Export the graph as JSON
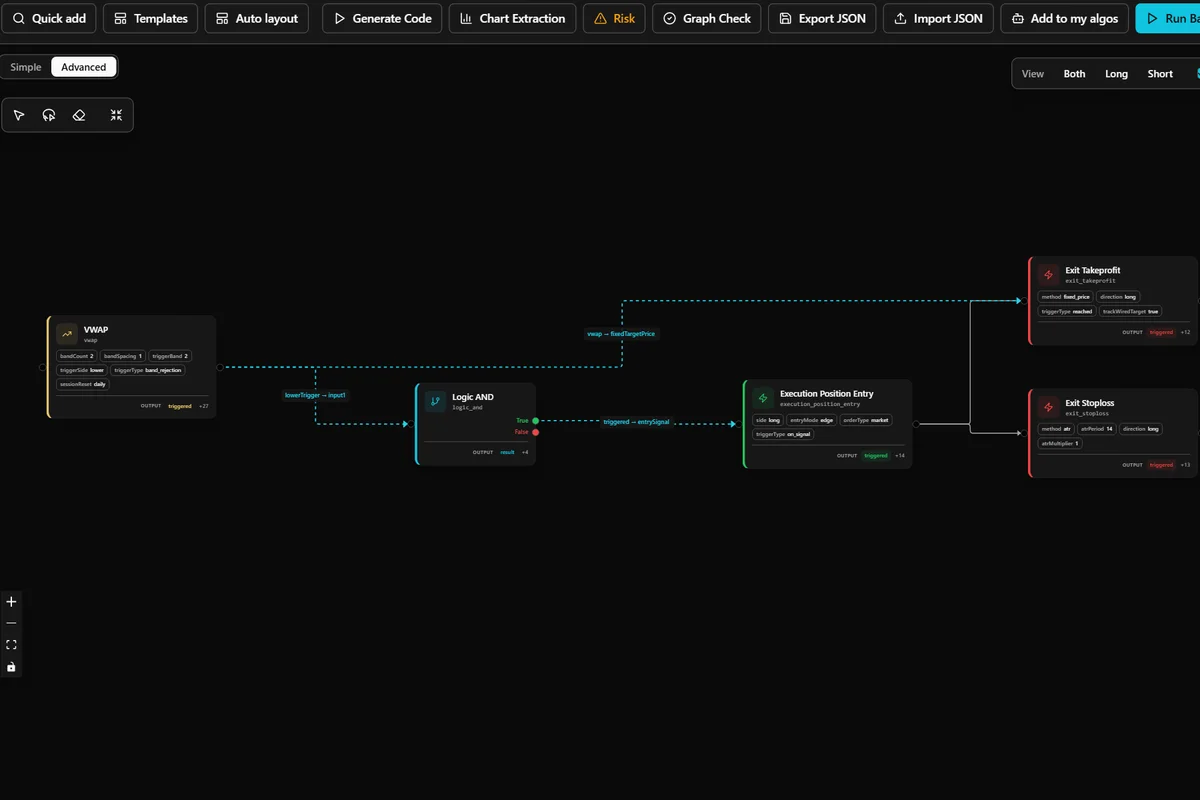Screen dimensions: 1200x800 click(822, 18)
